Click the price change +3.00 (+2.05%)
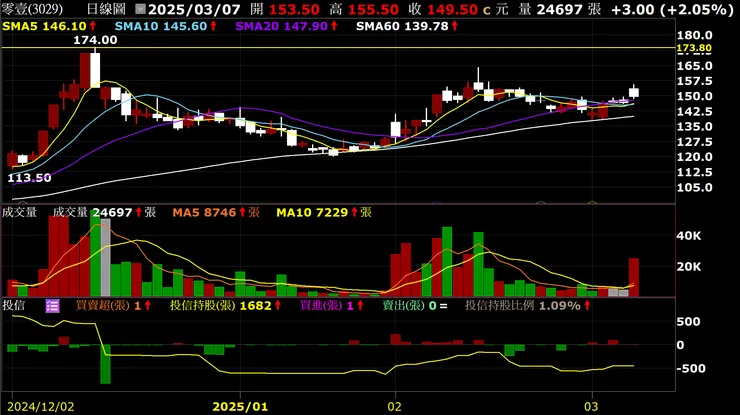Image resolution: width=740 pixels, height=415 pixels. pyautogui.click(x=672, y=9)
